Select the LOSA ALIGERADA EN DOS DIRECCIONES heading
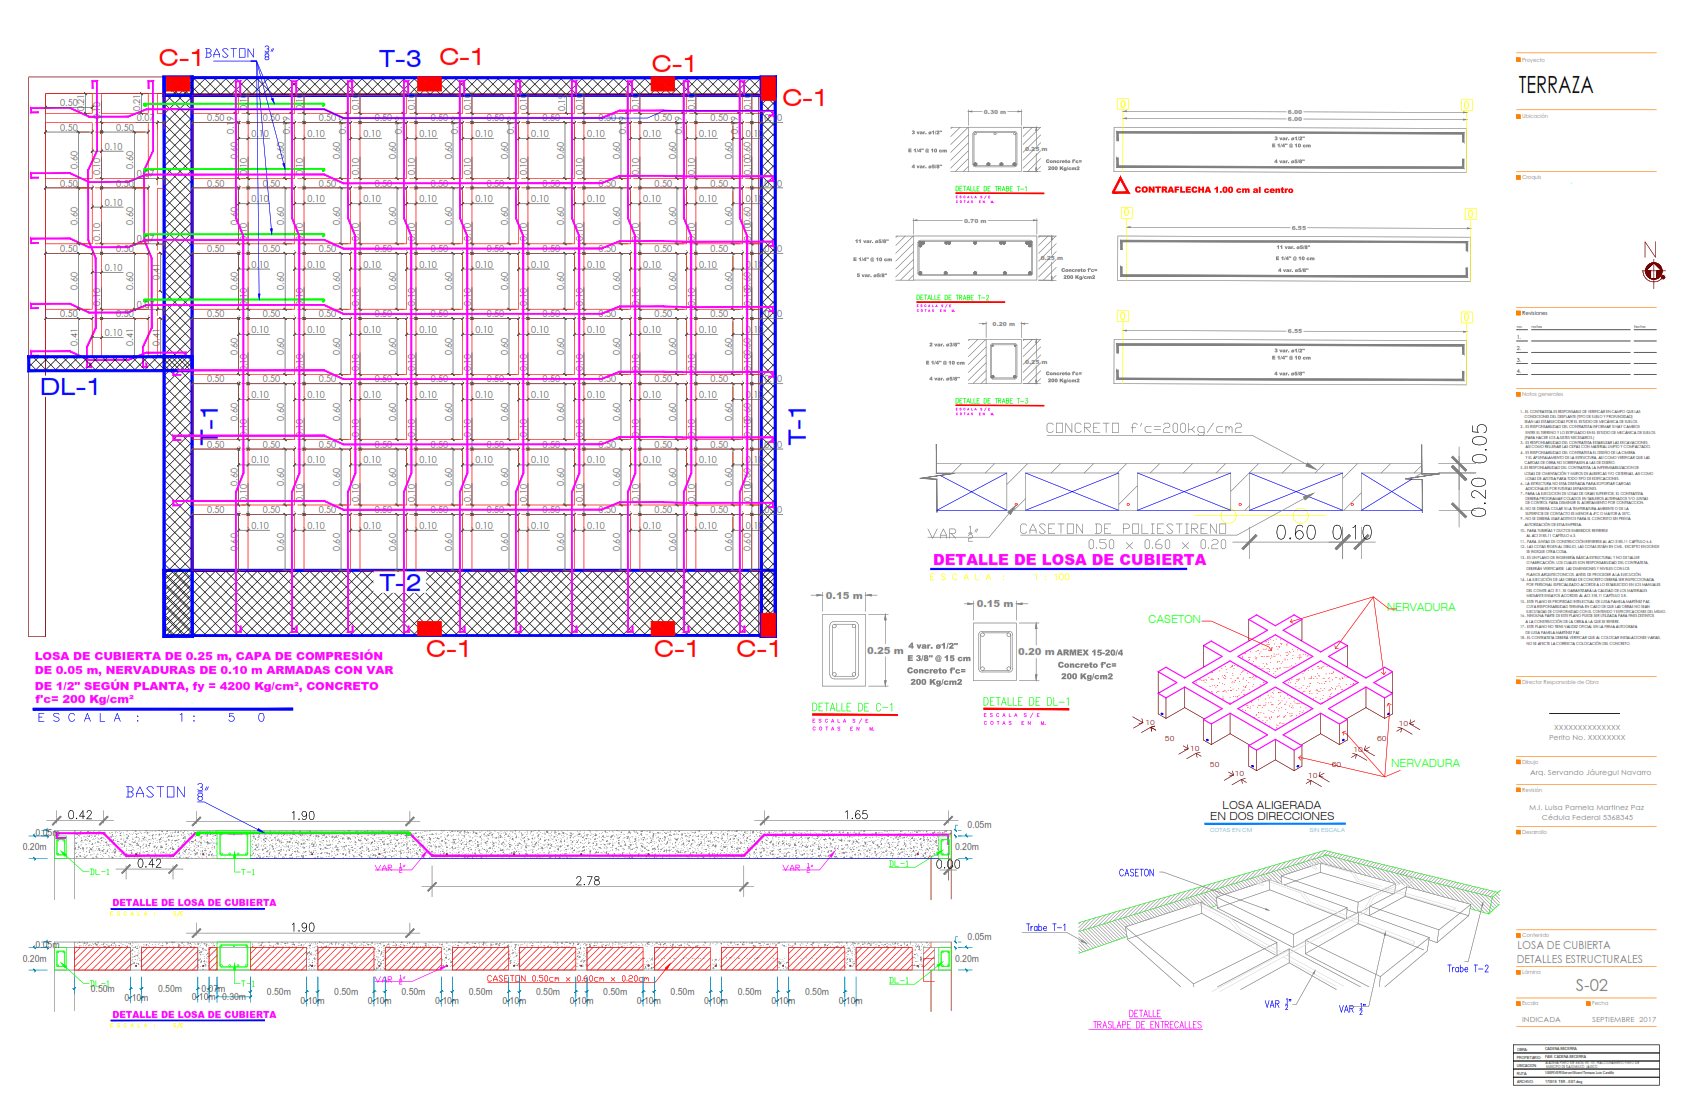 tap(1271, 810)
